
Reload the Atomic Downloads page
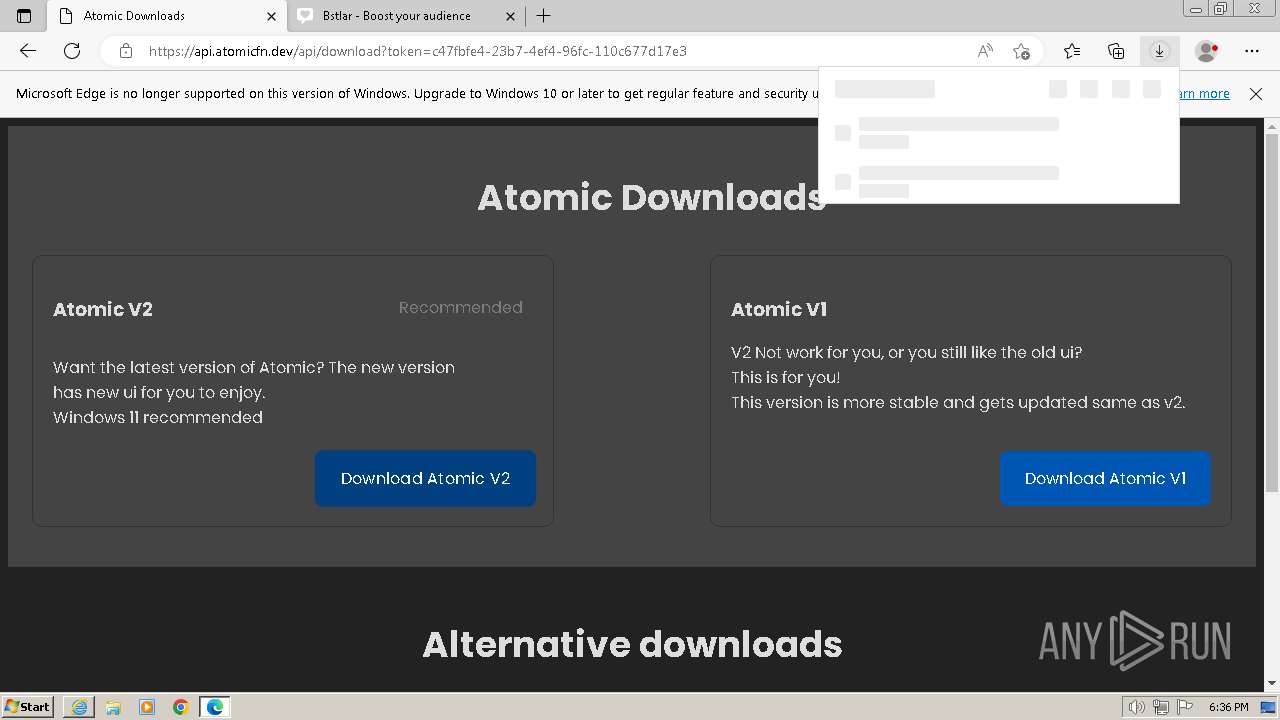click(x=72, y=51)
